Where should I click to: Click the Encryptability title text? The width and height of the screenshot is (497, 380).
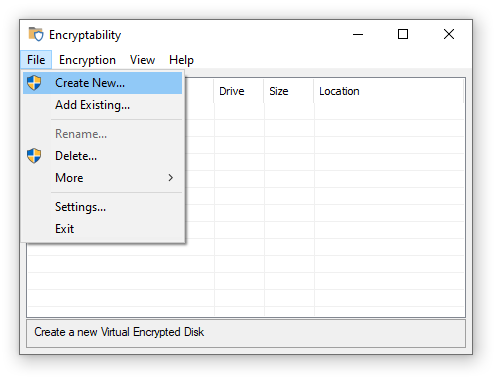tap(85, 35)
